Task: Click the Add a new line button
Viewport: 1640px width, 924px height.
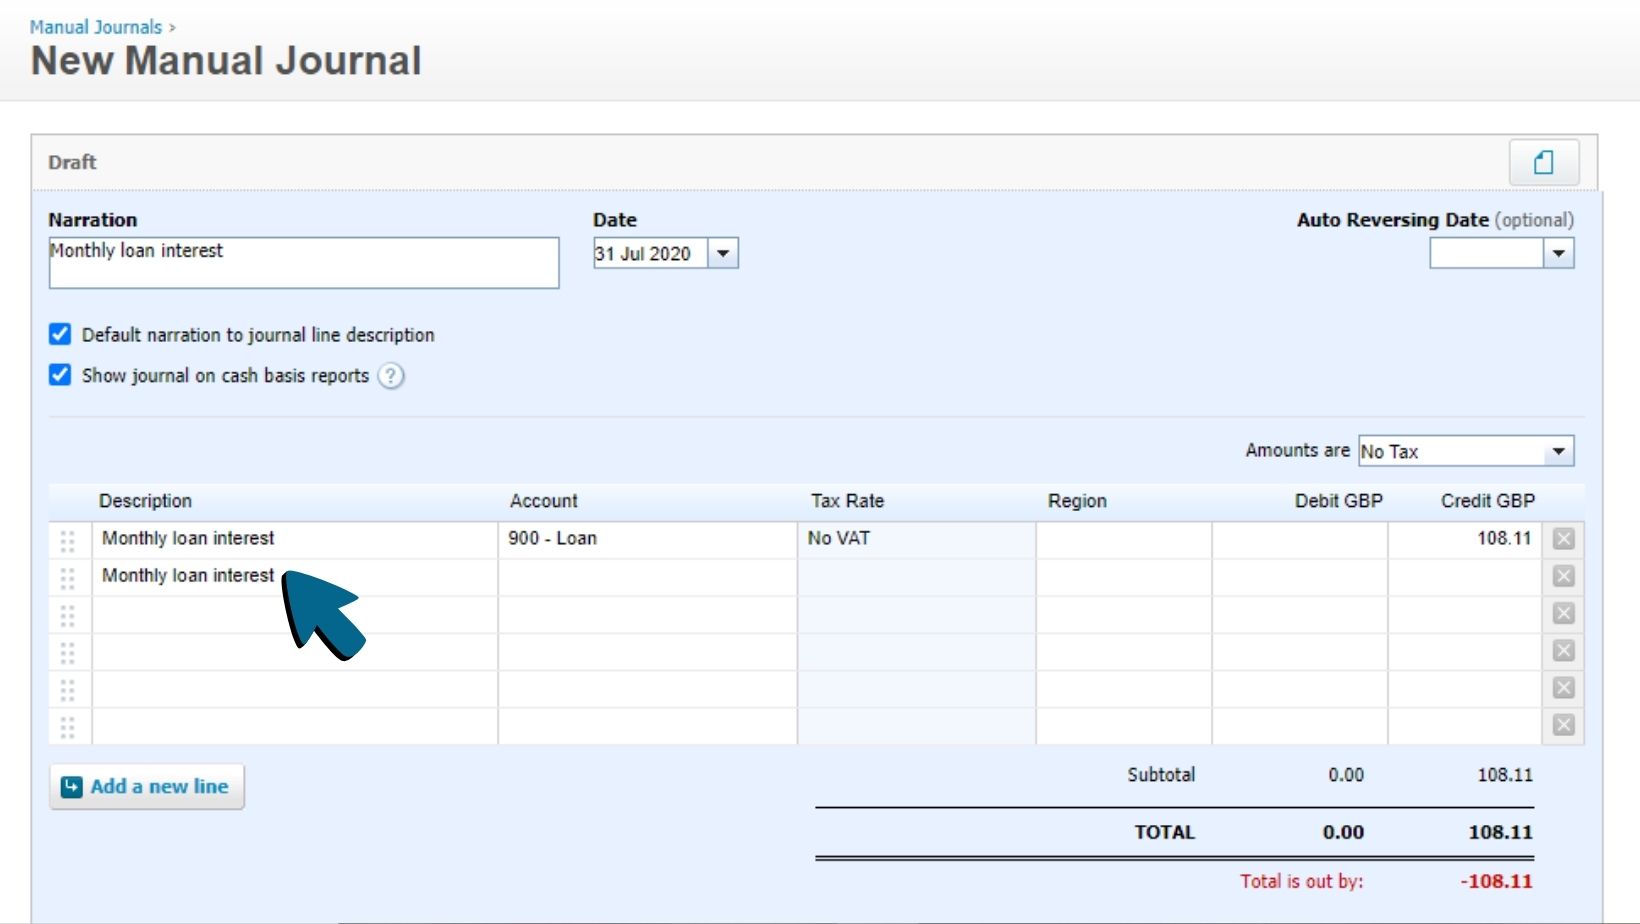Action: [146, 786]
